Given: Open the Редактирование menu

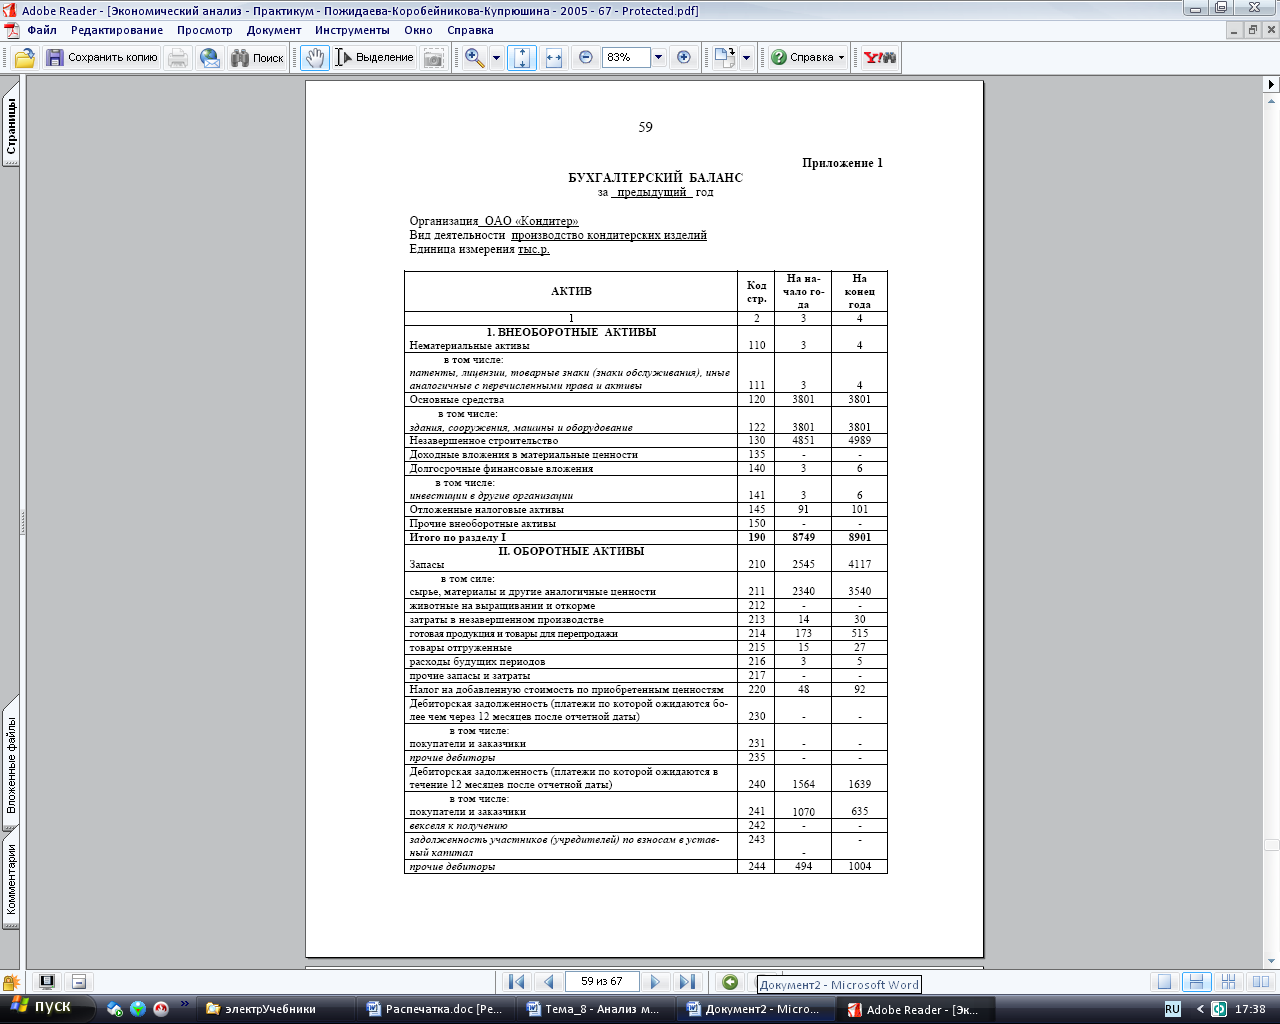Looking at the screenshot, I should (117, 30).
